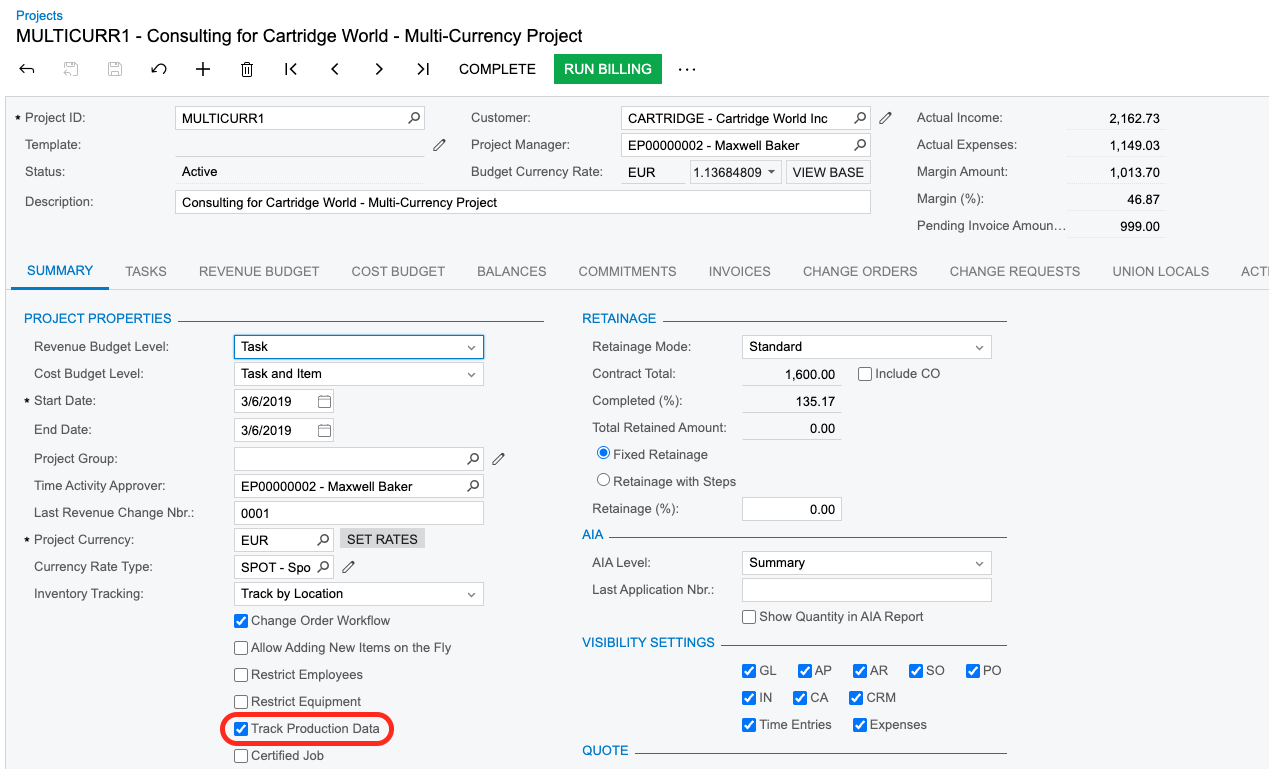
Task: Go to next record arrow
Action: [x=379, y=69]
